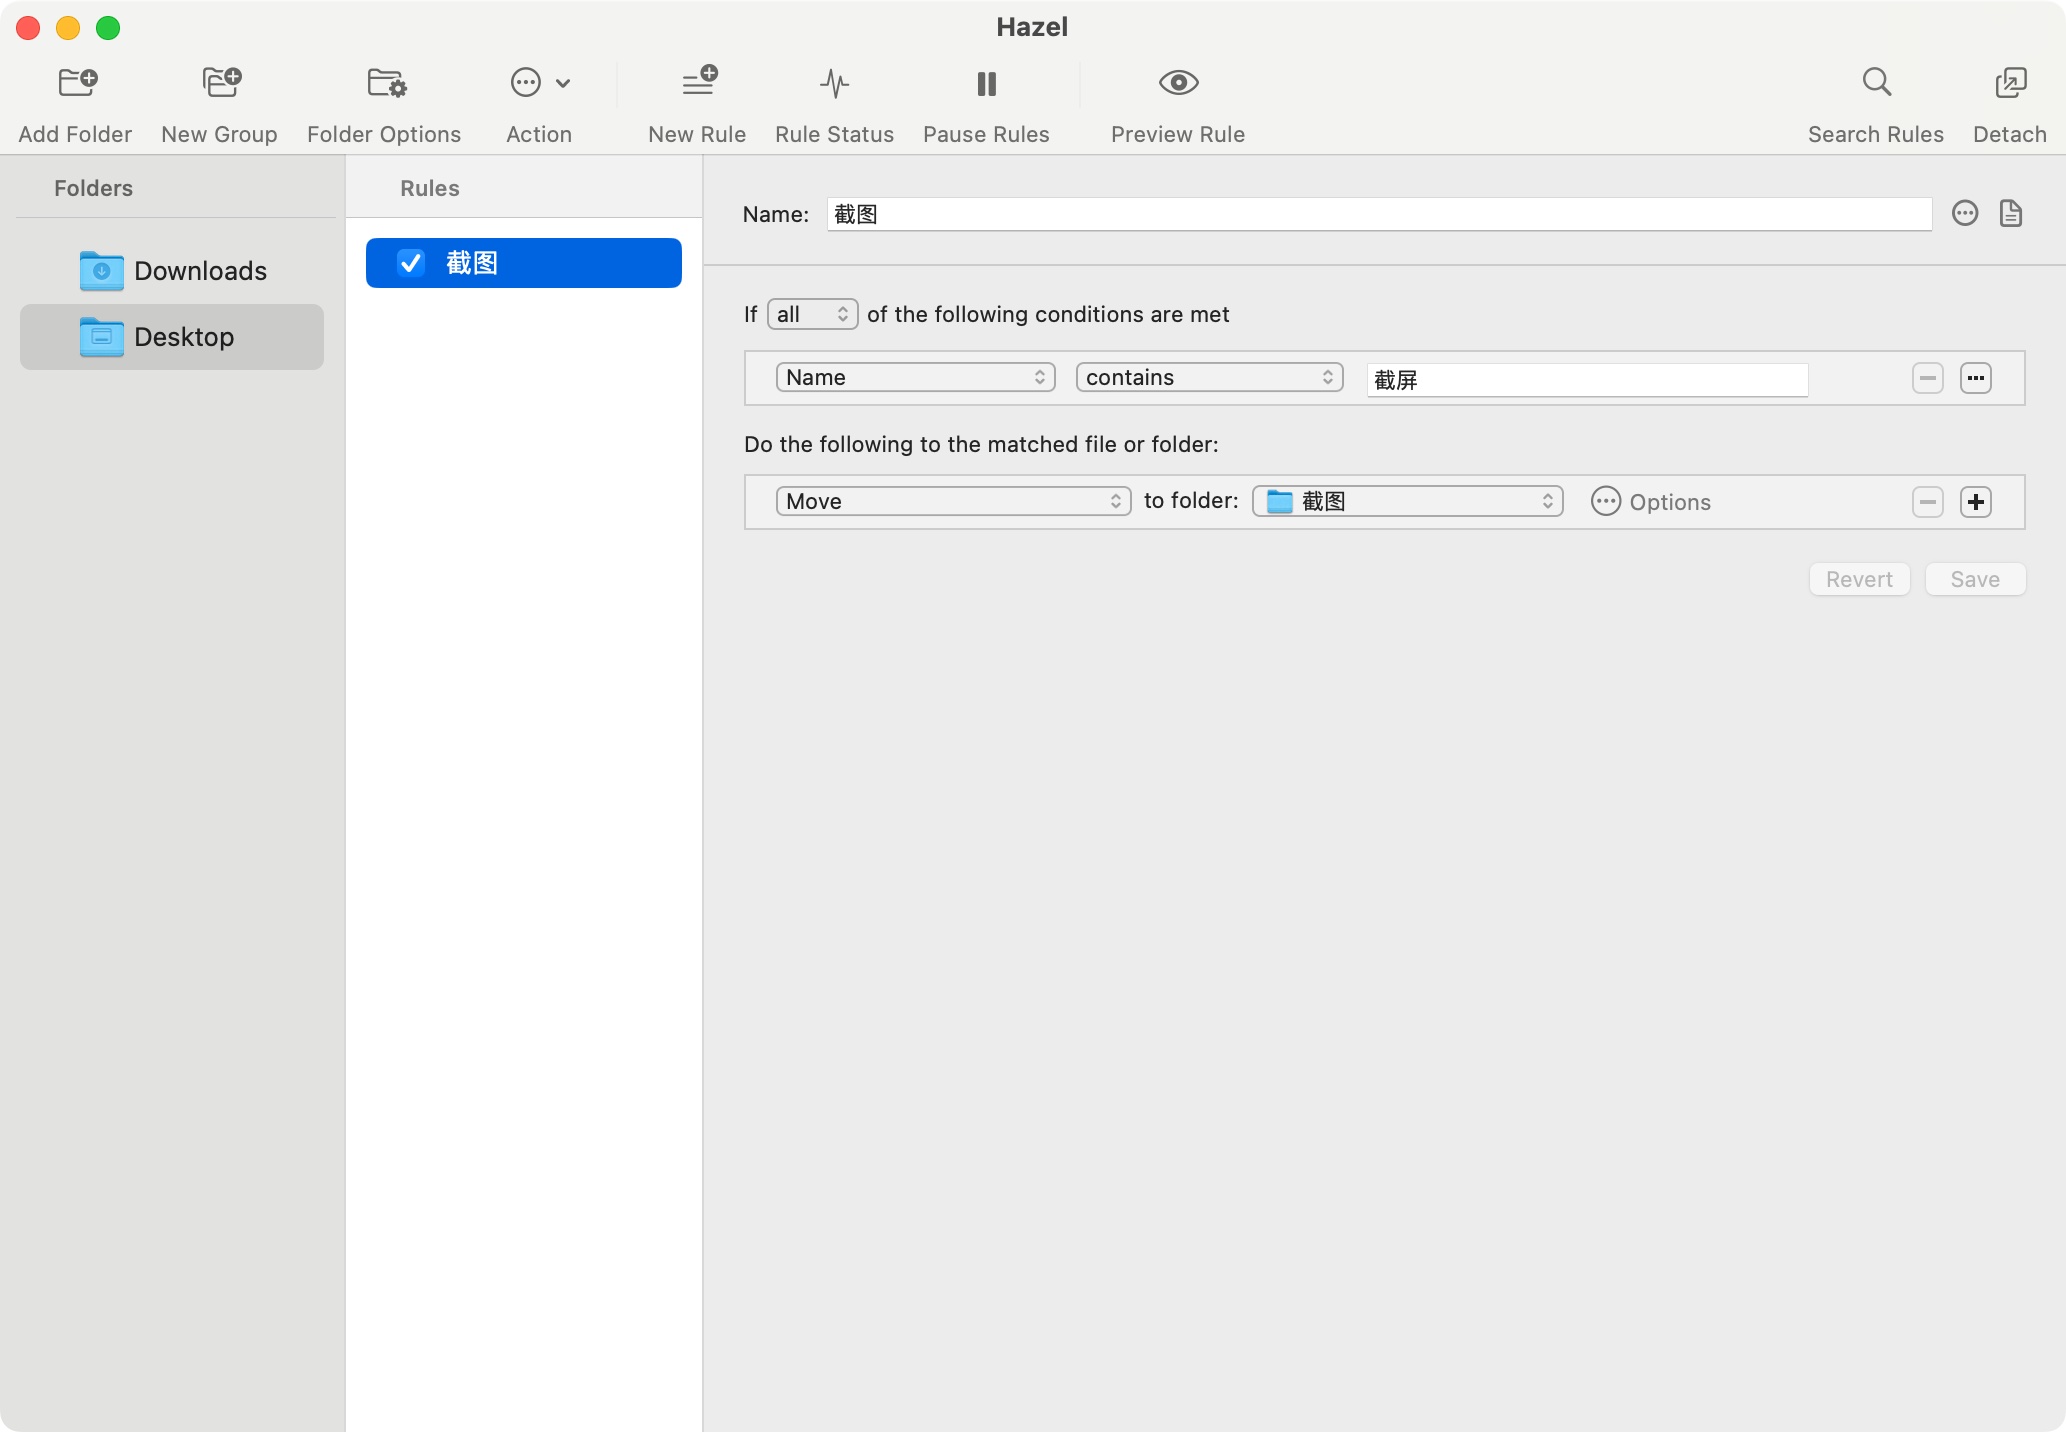The width and height of the screenshot is (2066, 1432).
Task: Click the Add Folder toolbar icon
Action: [77, 83]
